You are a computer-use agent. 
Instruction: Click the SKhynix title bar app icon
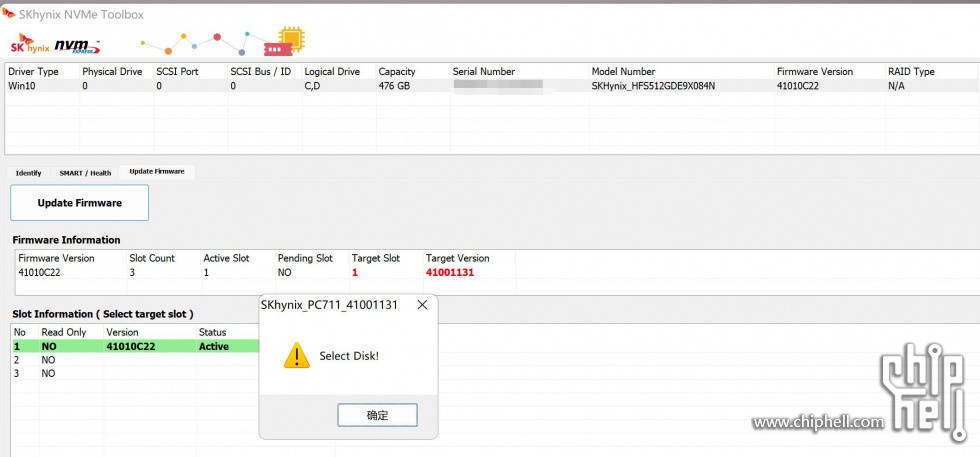point(9,13)
